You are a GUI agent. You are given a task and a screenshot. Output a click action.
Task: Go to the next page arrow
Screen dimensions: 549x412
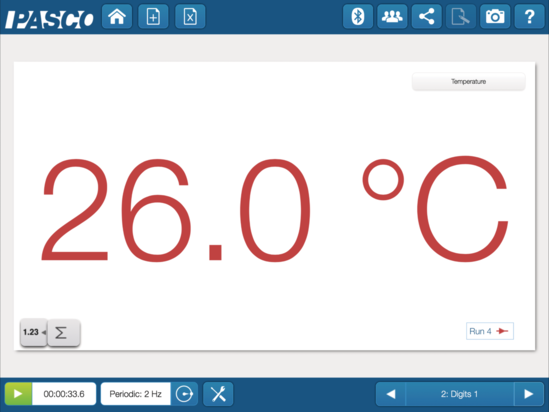(529, 394)
